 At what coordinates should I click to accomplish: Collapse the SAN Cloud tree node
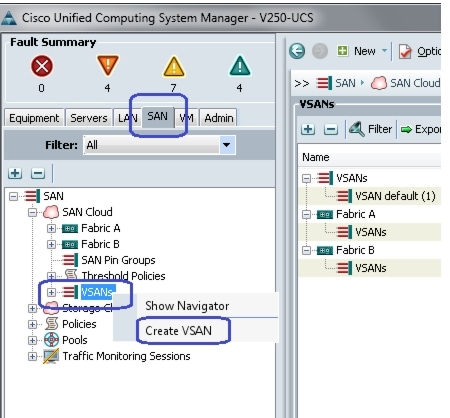(x=32, y=212)
